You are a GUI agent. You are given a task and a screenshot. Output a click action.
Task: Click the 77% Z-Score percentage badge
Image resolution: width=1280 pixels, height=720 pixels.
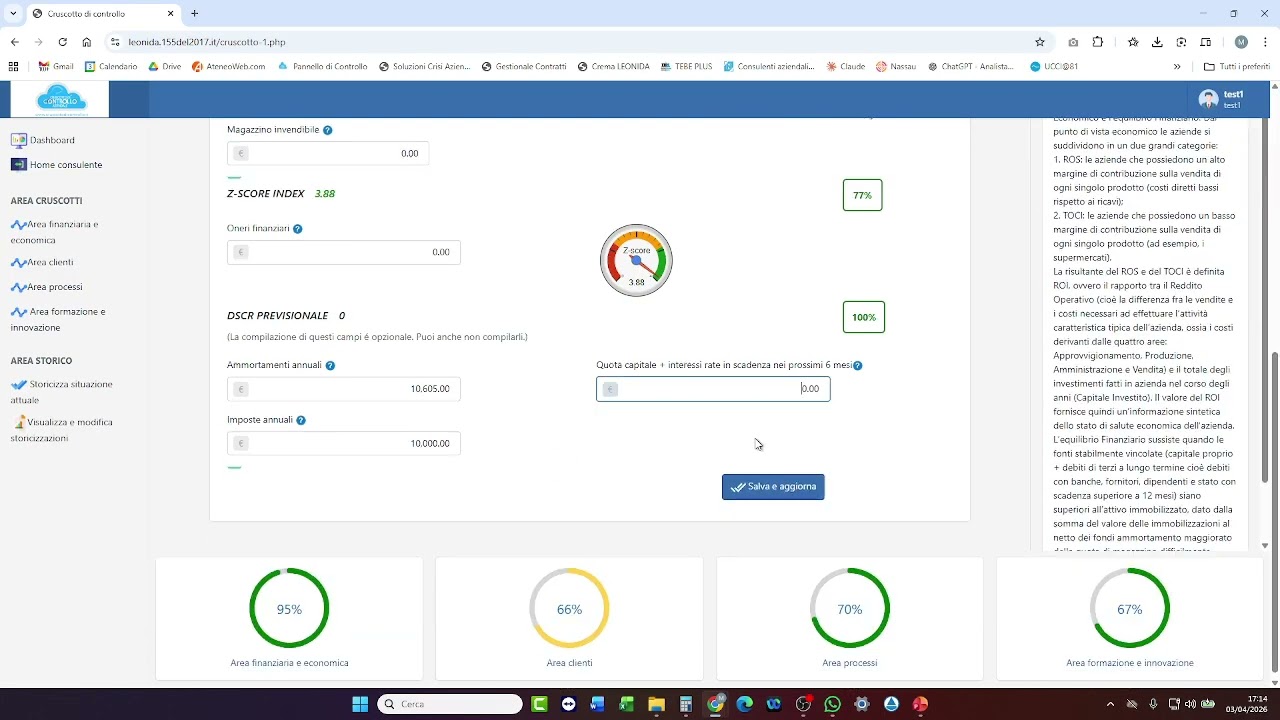coord(862,196)
